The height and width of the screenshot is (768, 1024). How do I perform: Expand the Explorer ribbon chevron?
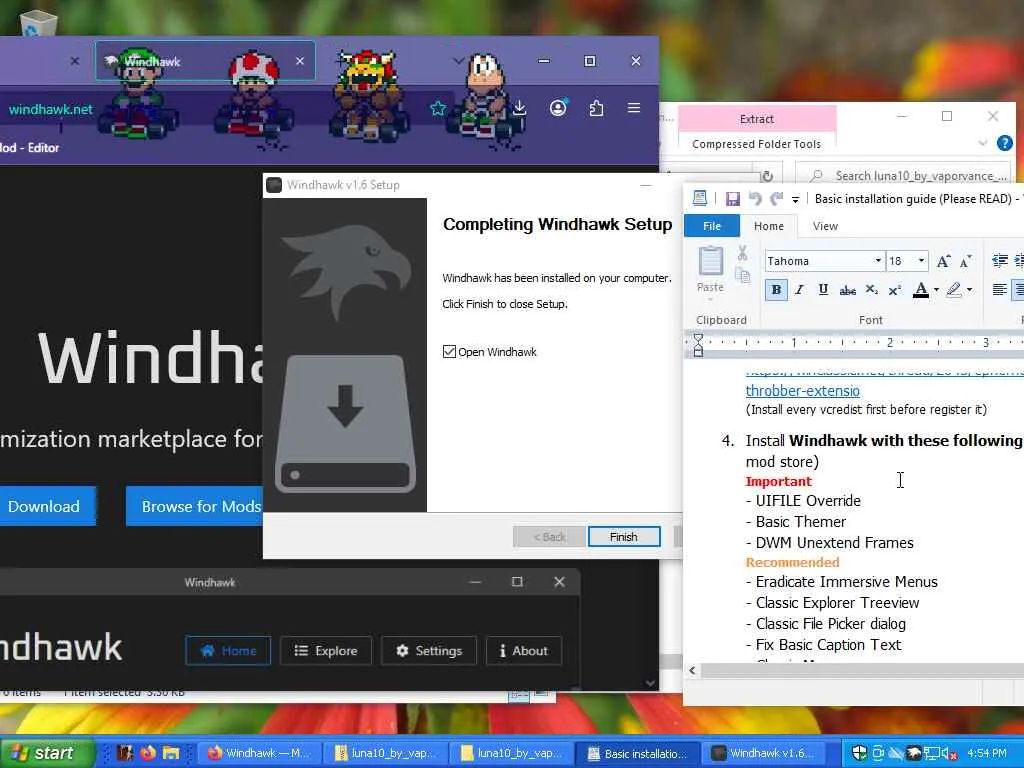(982, 143)
